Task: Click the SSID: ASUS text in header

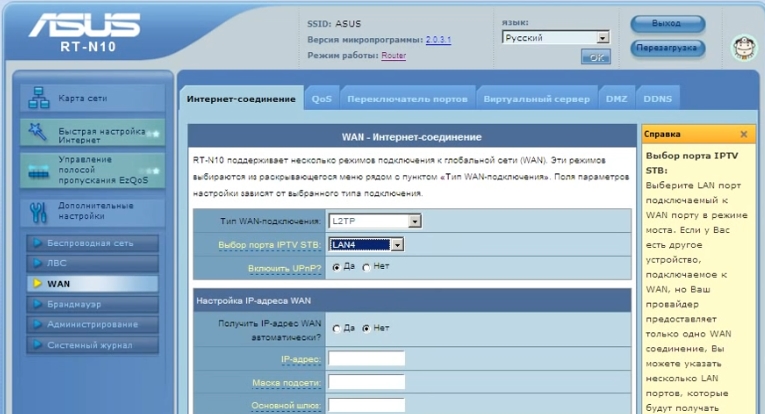Action: (x=334, y=24)
